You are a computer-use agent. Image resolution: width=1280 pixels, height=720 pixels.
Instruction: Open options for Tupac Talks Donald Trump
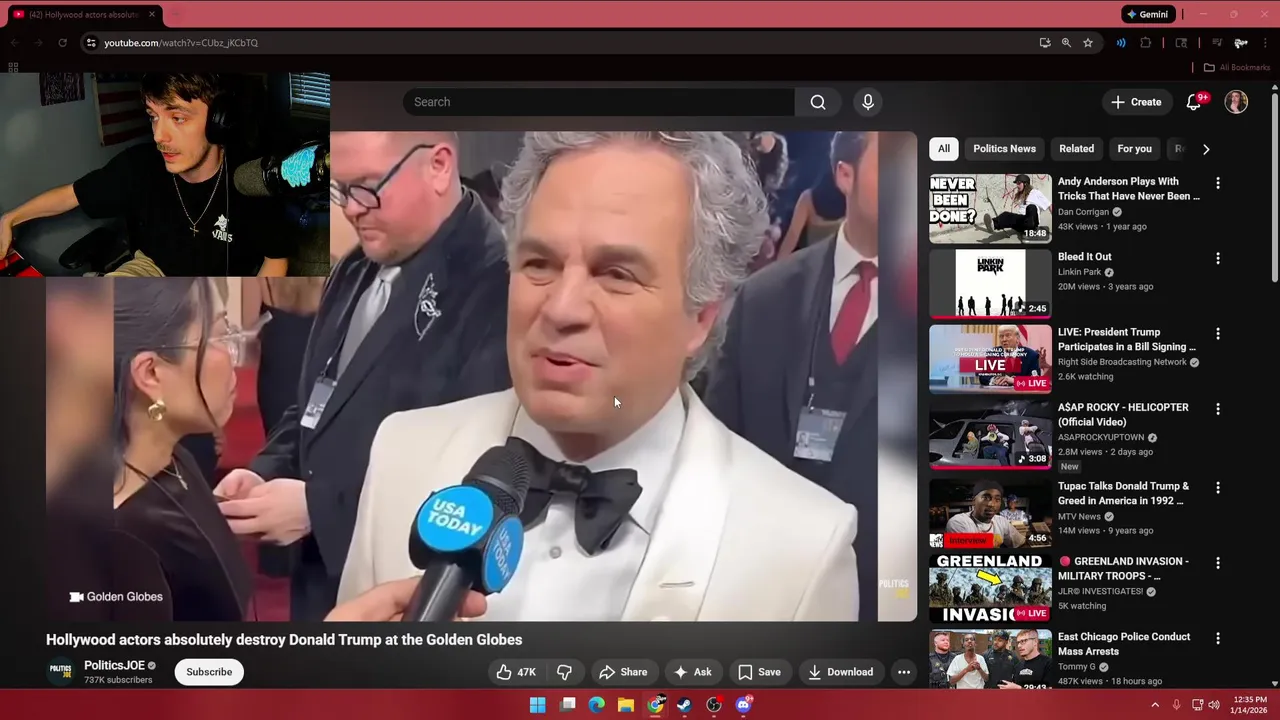(x=1217, y=487)
